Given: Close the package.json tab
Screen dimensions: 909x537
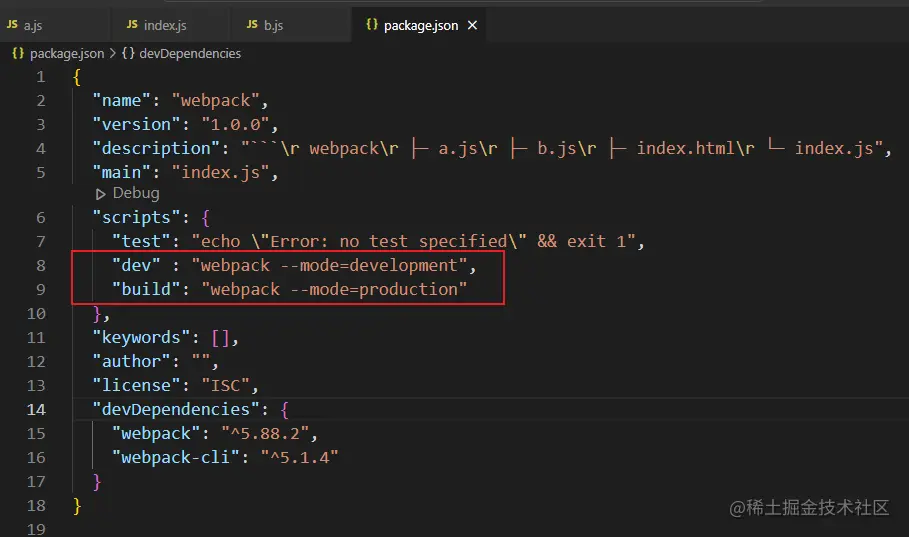Looking at the screenshot, I should pos(472,25).
